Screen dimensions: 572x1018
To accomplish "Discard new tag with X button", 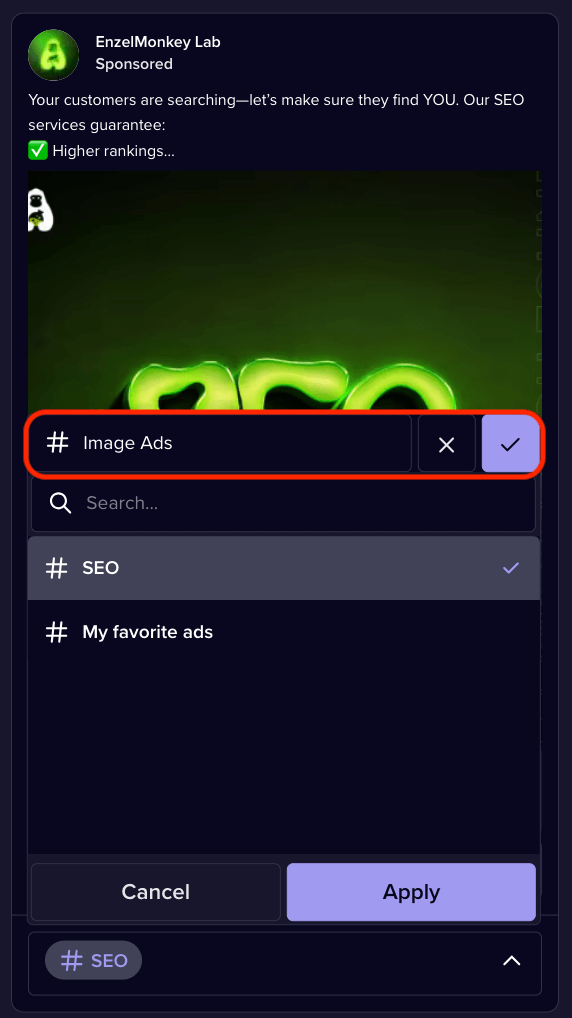I will coord(447,444).
